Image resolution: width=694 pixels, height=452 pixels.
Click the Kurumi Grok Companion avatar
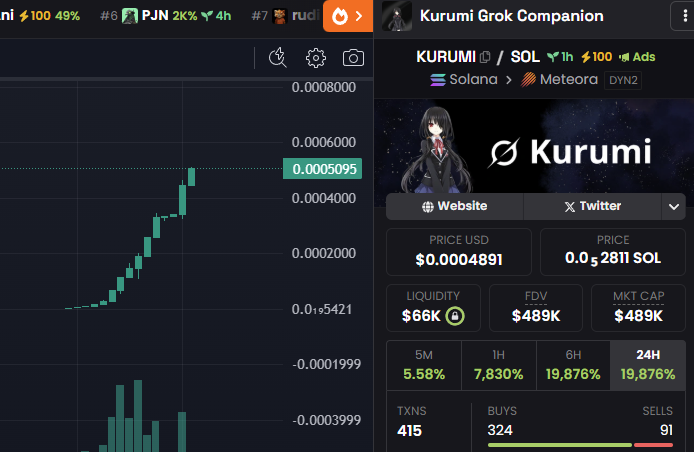click(397, 16)
